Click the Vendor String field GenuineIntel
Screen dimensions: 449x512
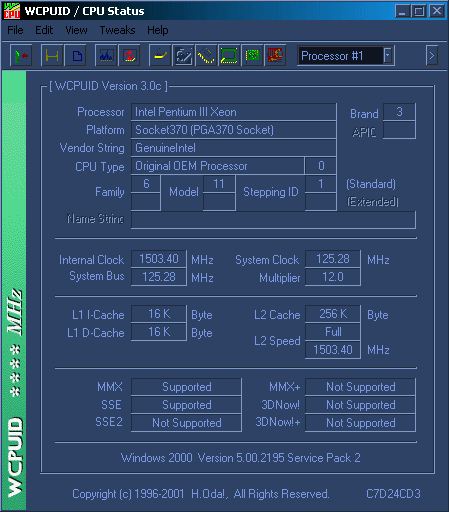point(233,148)
